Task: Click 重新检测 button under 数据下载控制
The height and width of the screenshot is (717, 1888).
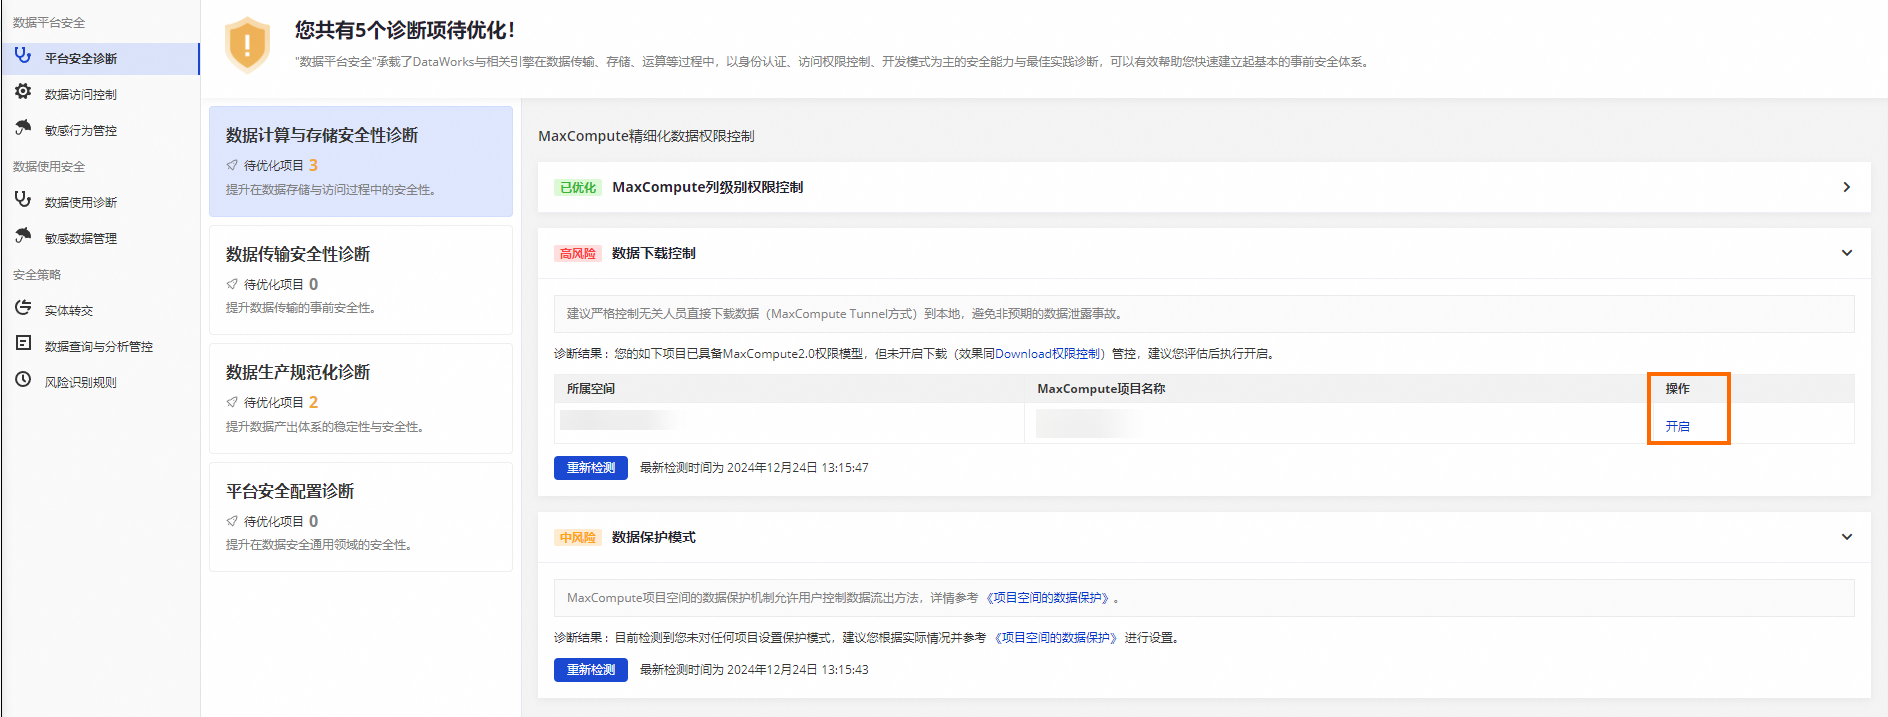Action: (x=591, y=468)
